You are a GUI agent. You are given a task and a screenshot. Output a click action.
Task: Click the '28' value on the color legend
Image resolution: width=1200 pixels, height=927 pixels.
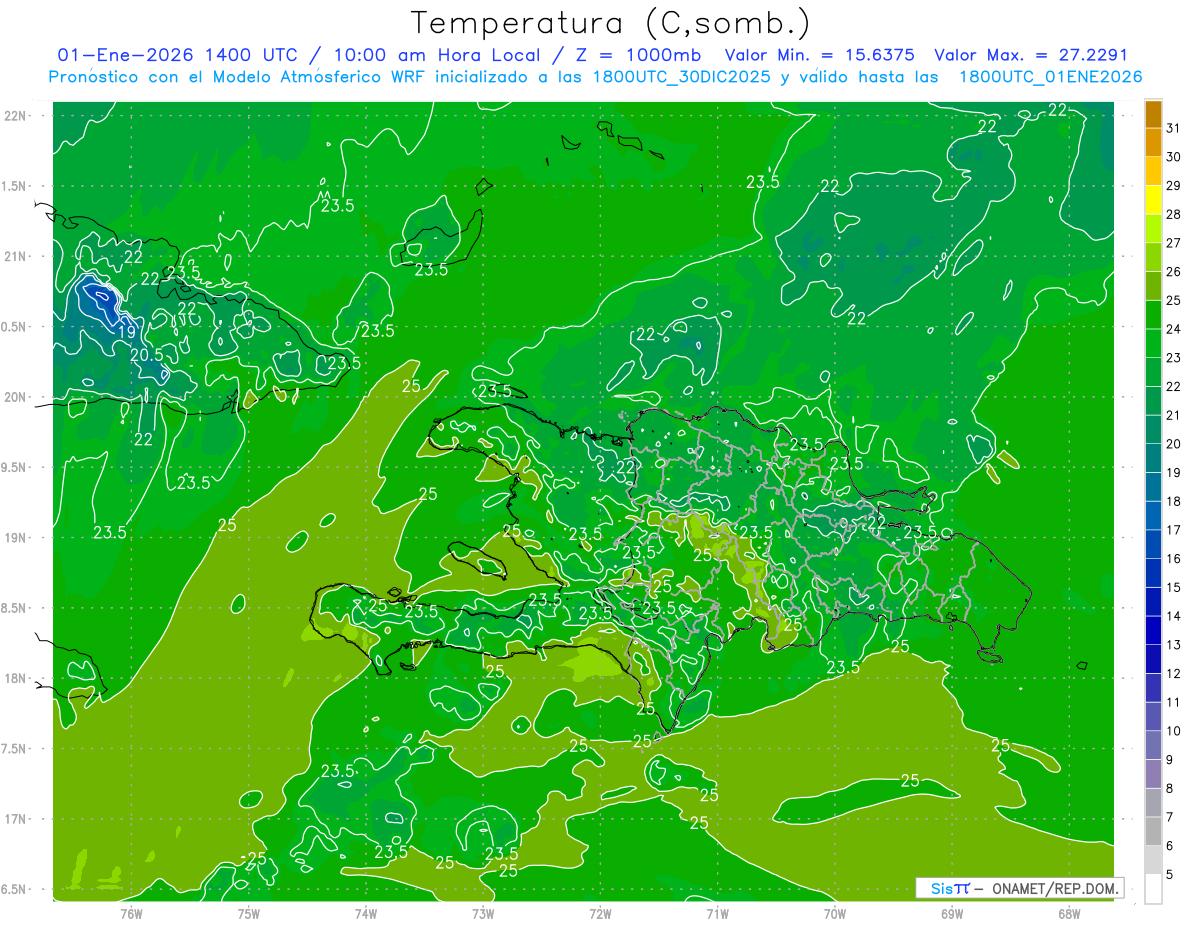[x=1174, y=214]
